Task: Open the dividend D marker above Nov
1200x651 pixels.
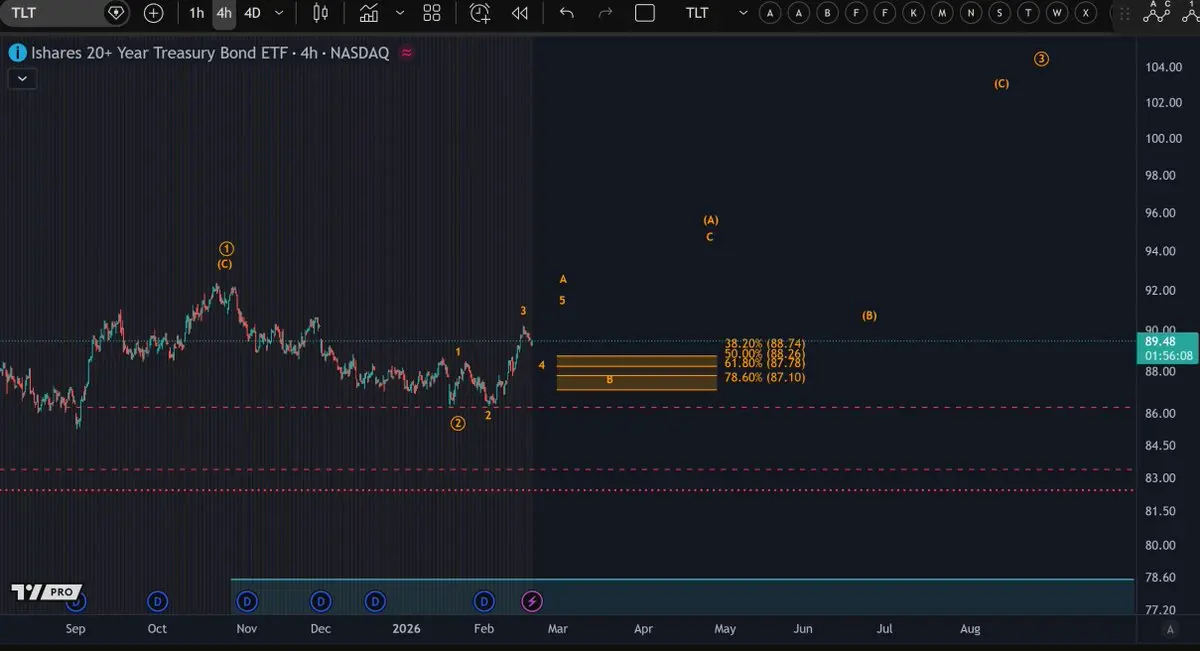Action: [x=247, y=601]
